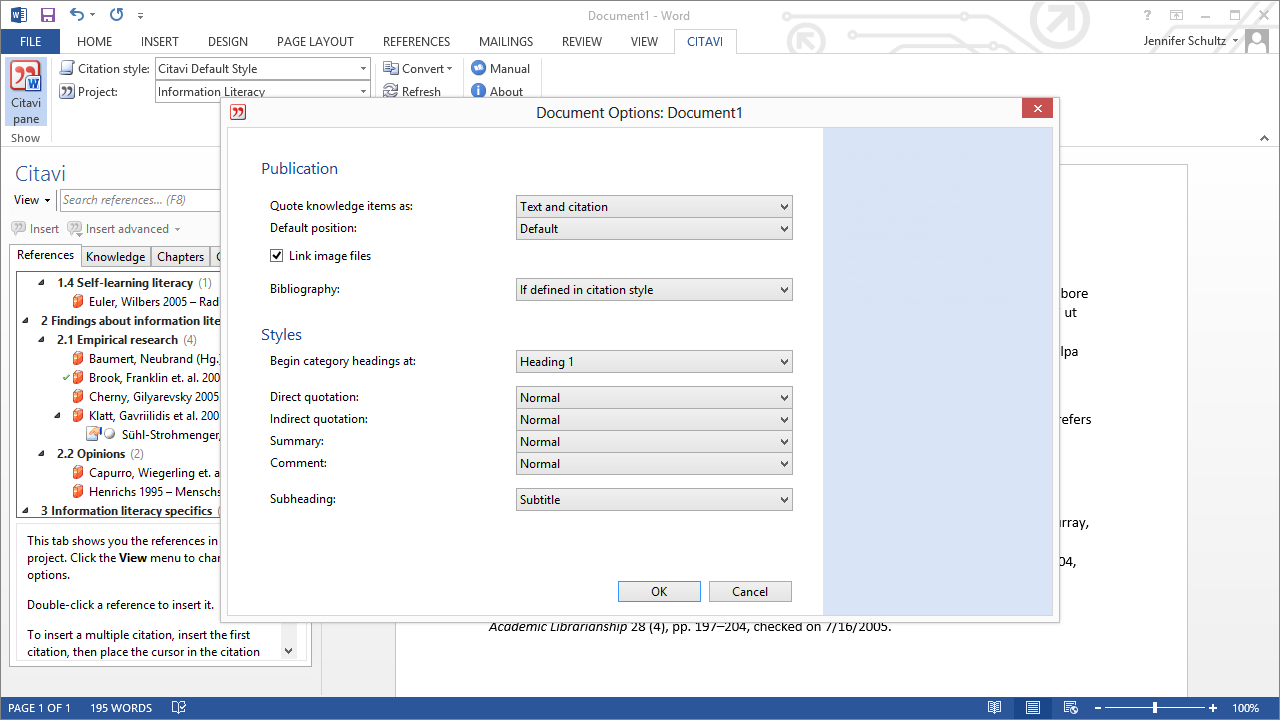The width and height of the screenshot is (1280, 720).
Task: Collapse the 1.4 Self-learning literacy node
Action: click(x=42, y=283)
